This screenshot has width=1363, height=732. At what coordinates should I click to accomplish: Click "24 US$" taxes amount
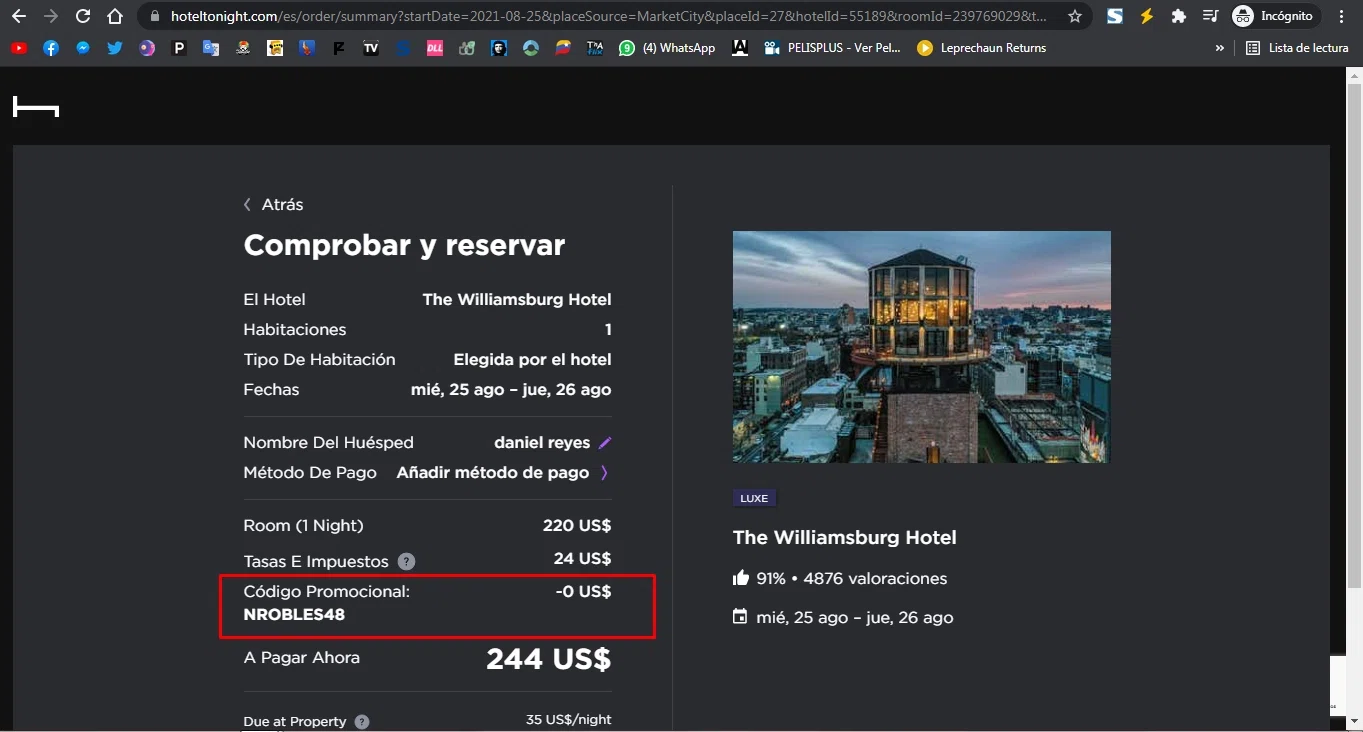(582, 558)
